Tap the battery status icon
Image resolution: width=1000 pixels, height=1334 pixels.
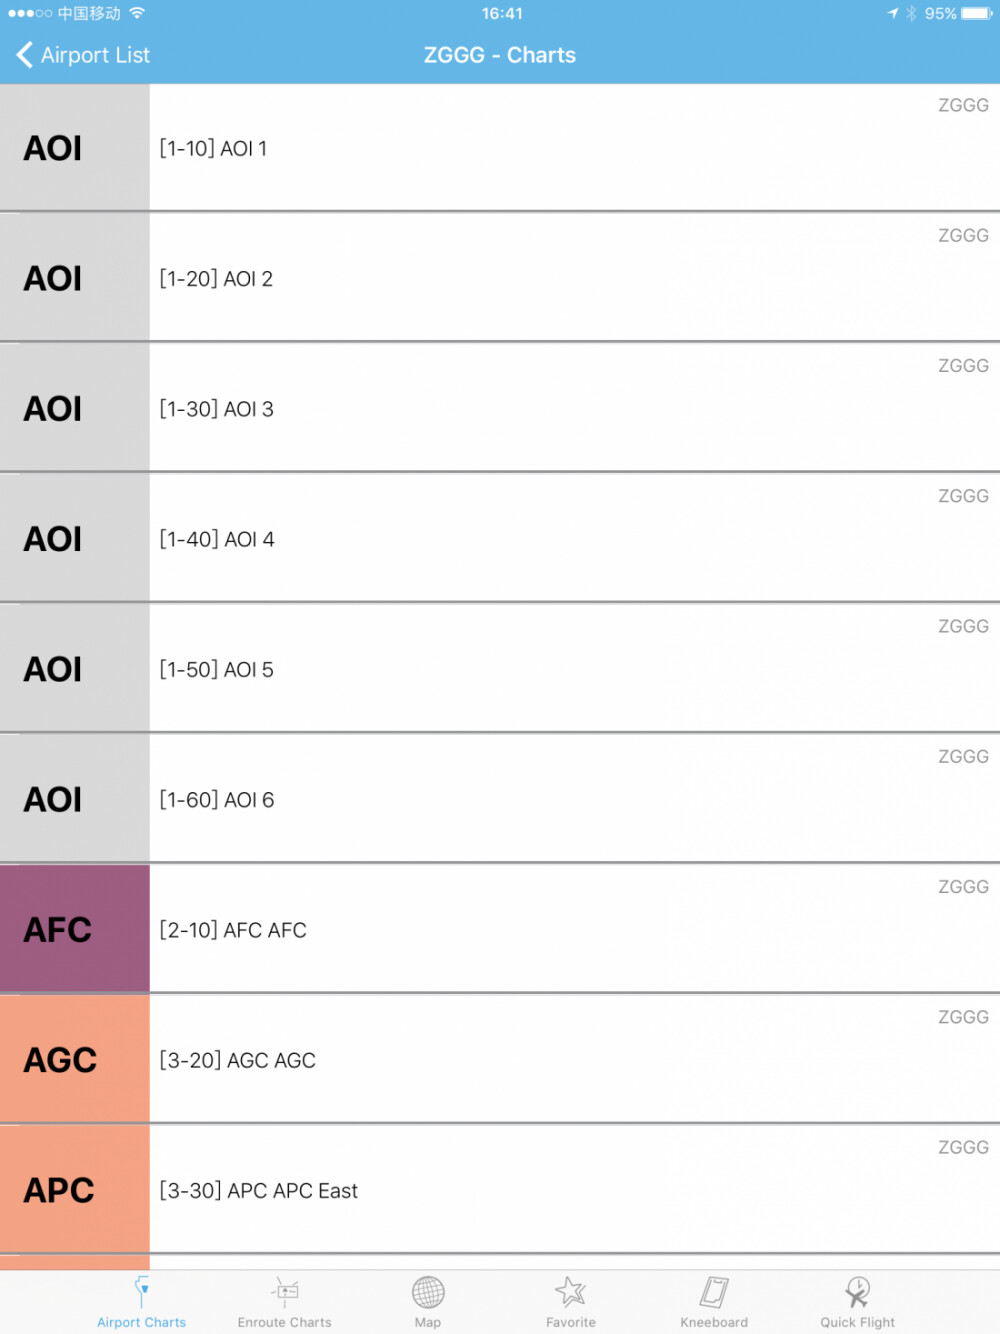click(x=977, y=14)
